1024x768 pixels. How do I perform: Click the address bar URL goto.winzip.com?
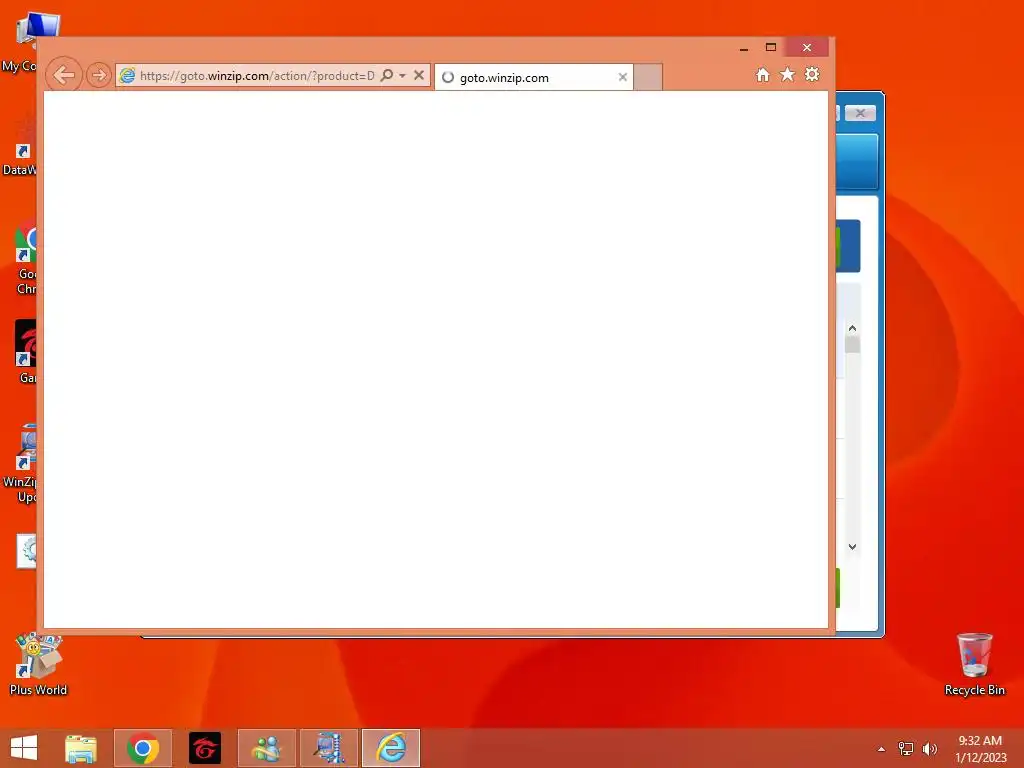click(257, 76)
